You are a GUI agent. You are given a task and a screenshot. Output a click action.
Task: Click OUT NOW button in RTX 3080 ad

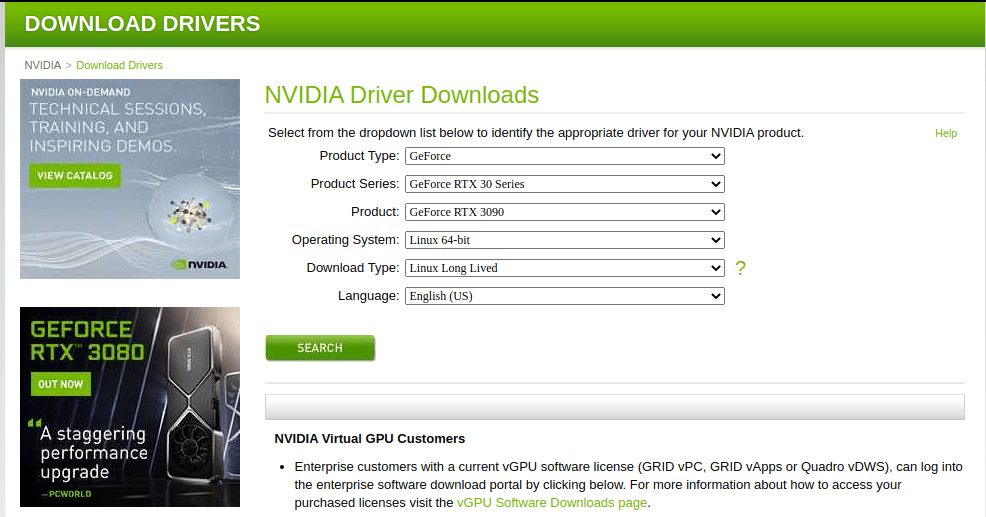click(61, 384)
